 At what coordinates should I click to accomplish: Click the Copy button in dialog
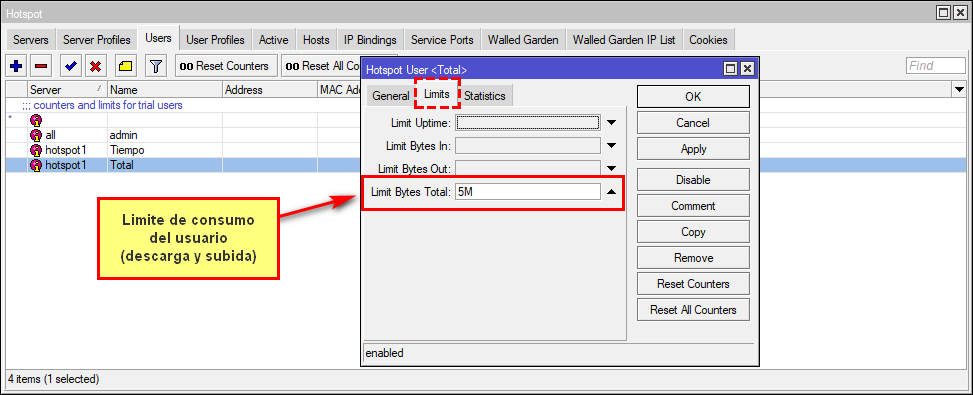(693, 232)
